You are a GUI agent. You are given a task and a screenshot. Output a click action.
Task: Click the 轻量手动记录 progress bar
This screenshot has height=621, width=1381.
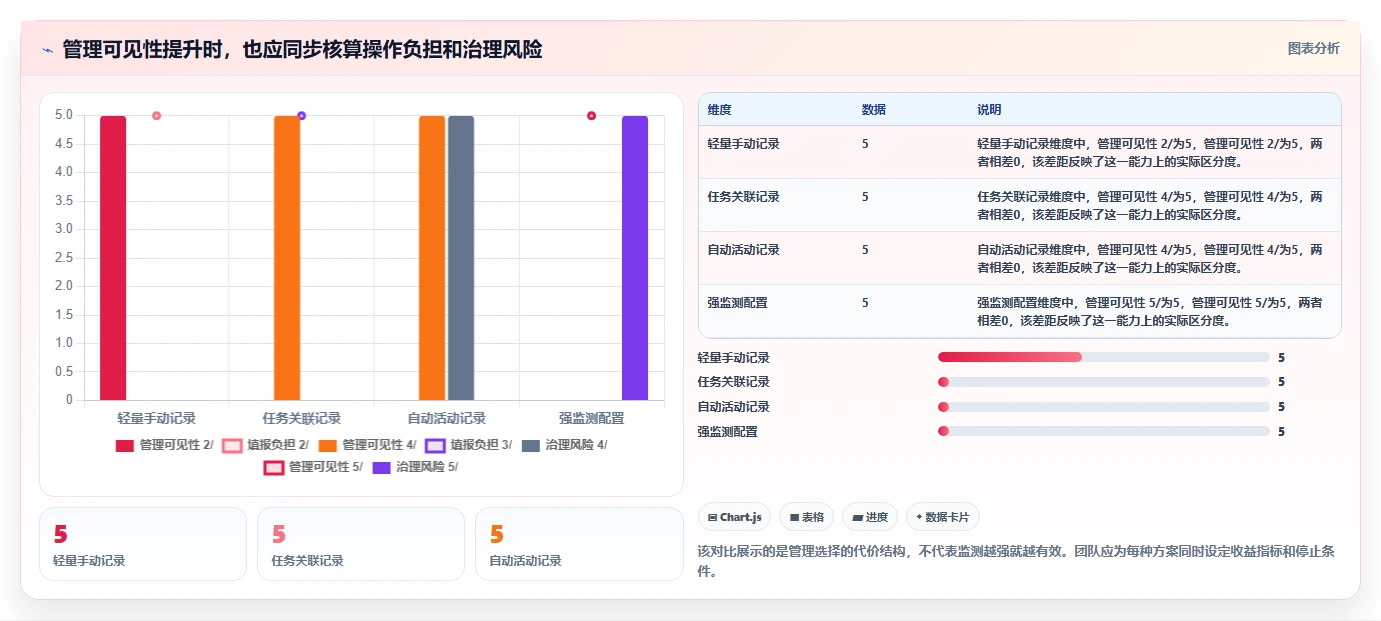tap(1104, 357)
